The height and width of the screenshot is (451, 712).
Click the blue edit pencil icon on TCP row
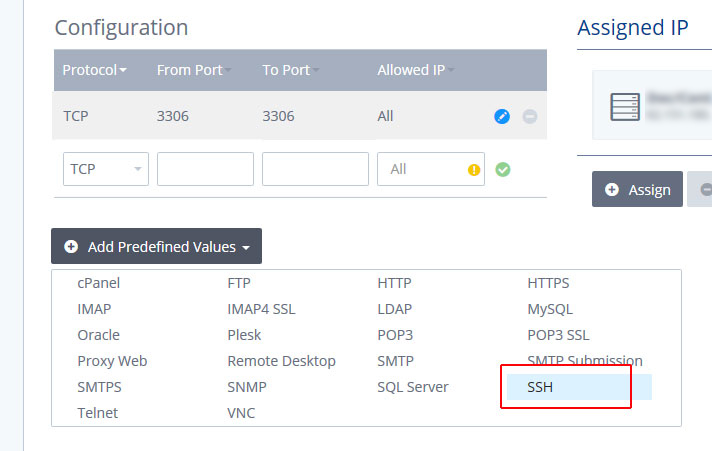tap(502, 116)
